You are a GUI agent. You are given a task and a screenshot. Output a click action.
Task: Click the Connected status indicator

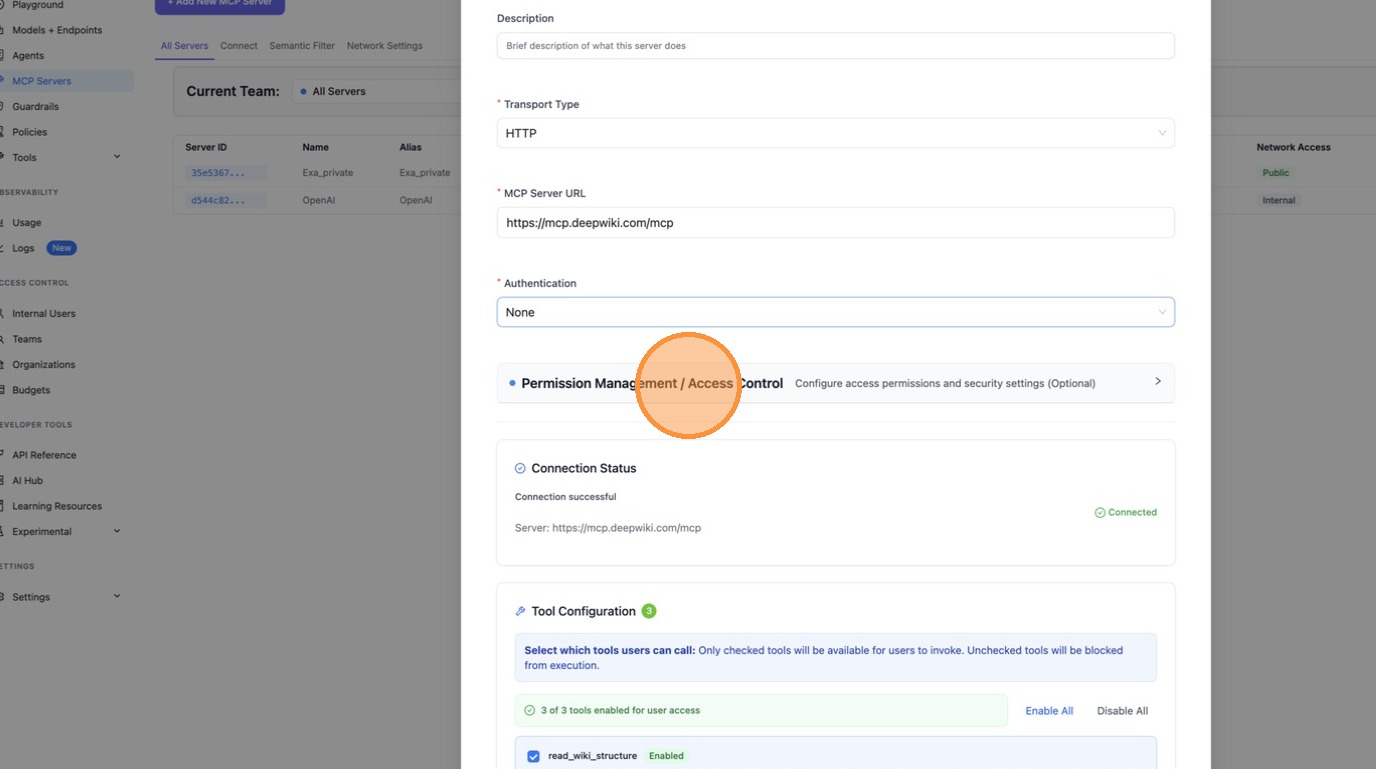coord(1126,512)
